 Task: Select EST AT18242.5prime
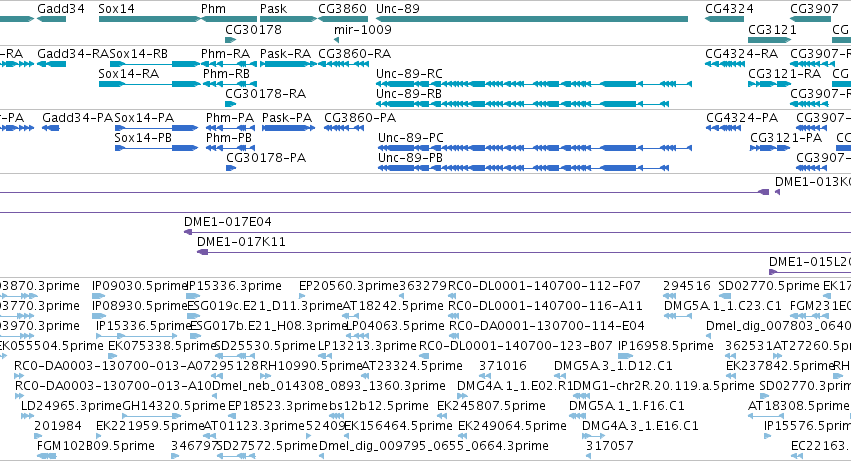tap(393, 306)
